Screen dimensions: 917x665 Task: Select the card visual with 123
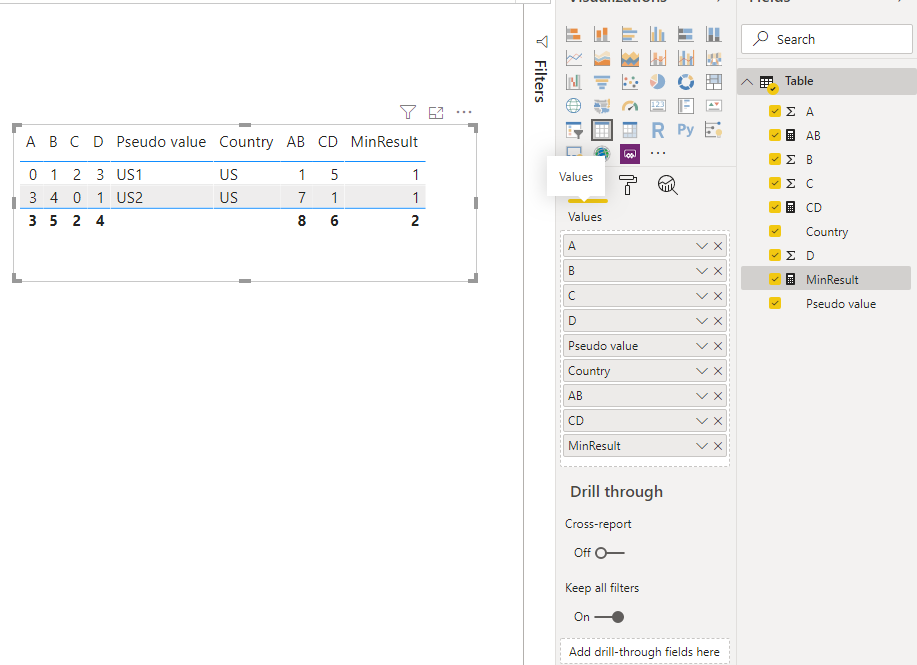pos(657,106)
